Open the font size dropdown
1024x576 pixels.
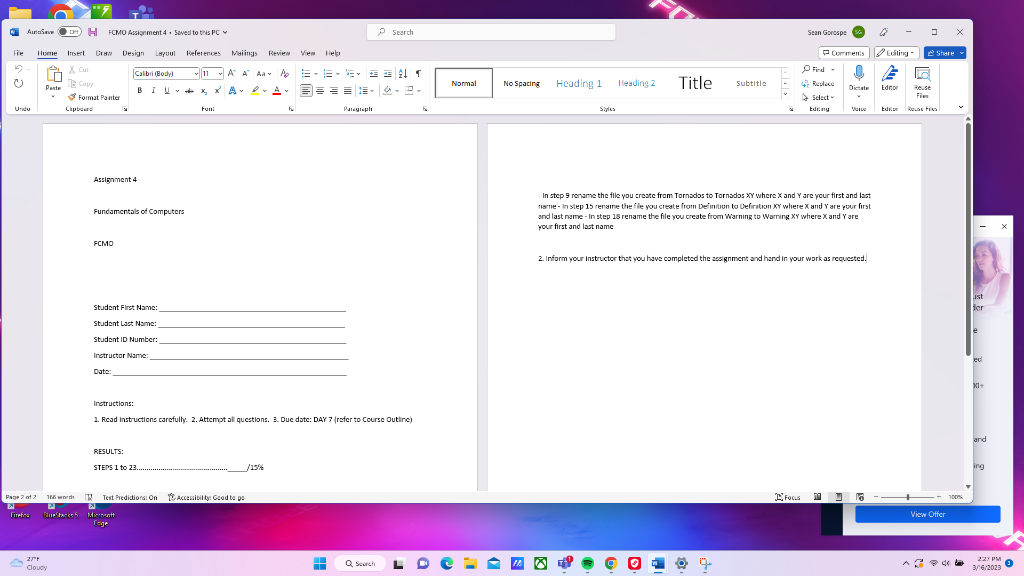coord(220,72)
